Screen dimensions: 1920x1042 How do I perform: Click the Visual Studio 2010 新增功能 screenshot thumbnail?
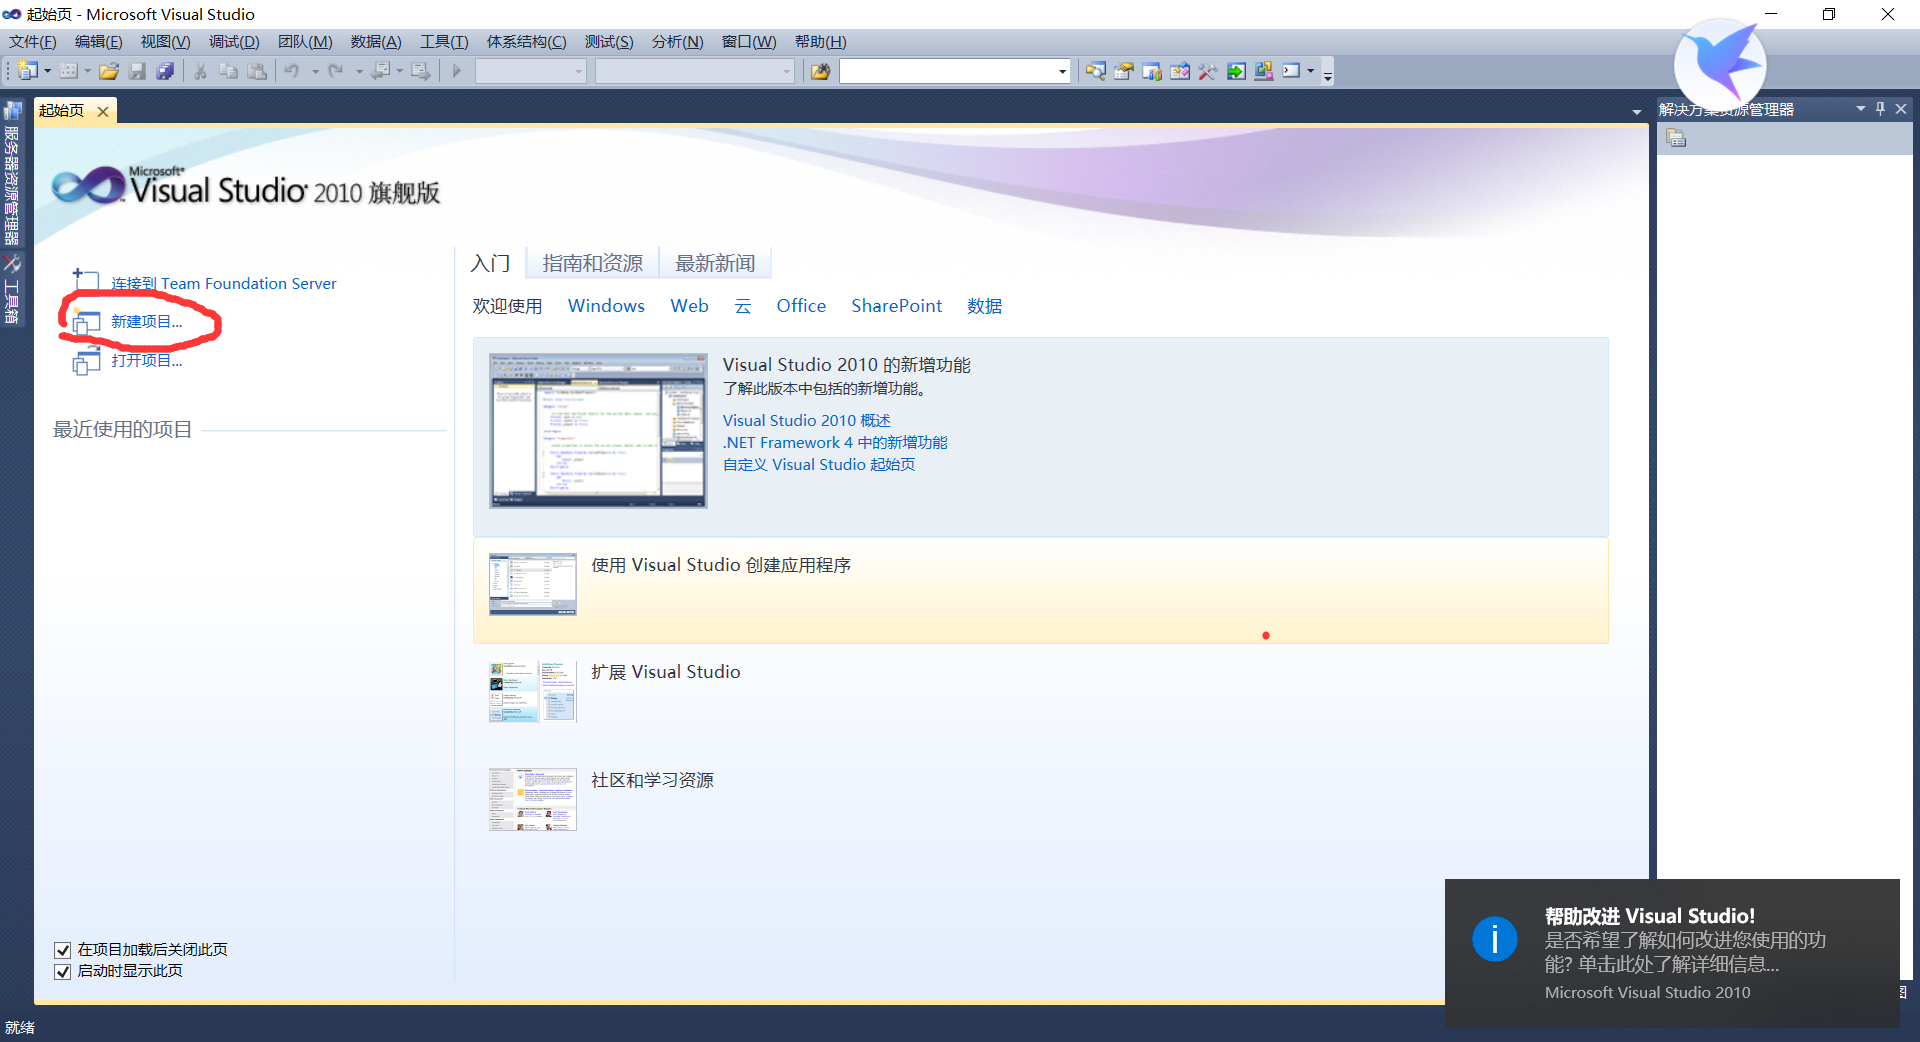[598, 431]
